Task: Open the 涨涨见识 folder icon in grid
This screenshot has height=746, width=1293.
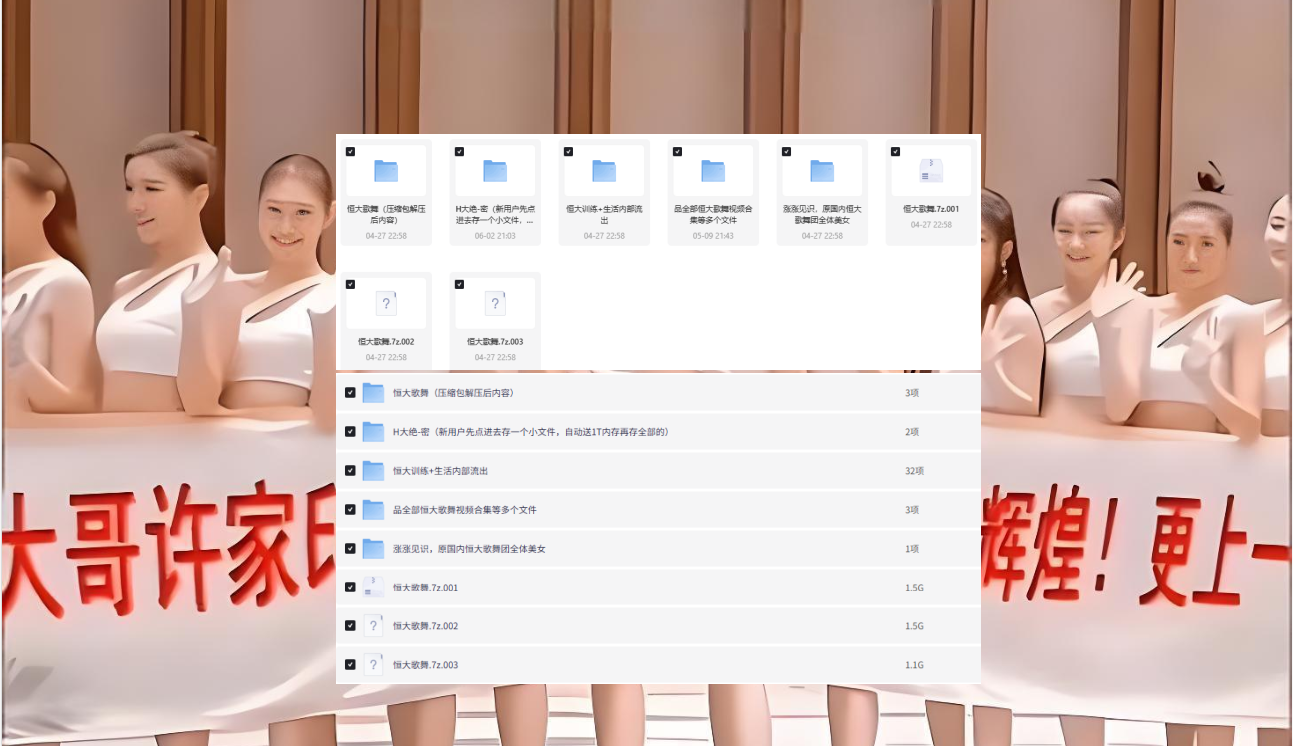Action: pyautogui.click(x=822, y=170)
